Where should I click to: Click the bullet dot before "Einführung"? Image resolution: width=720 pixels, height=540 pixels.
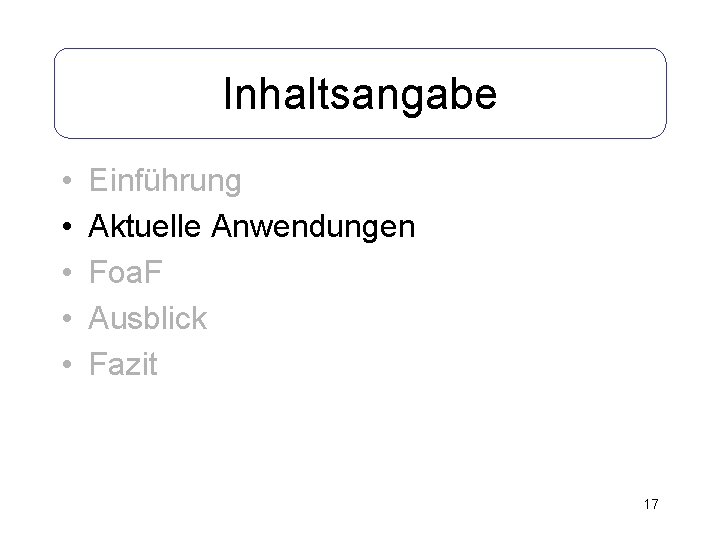coord(63,182)
